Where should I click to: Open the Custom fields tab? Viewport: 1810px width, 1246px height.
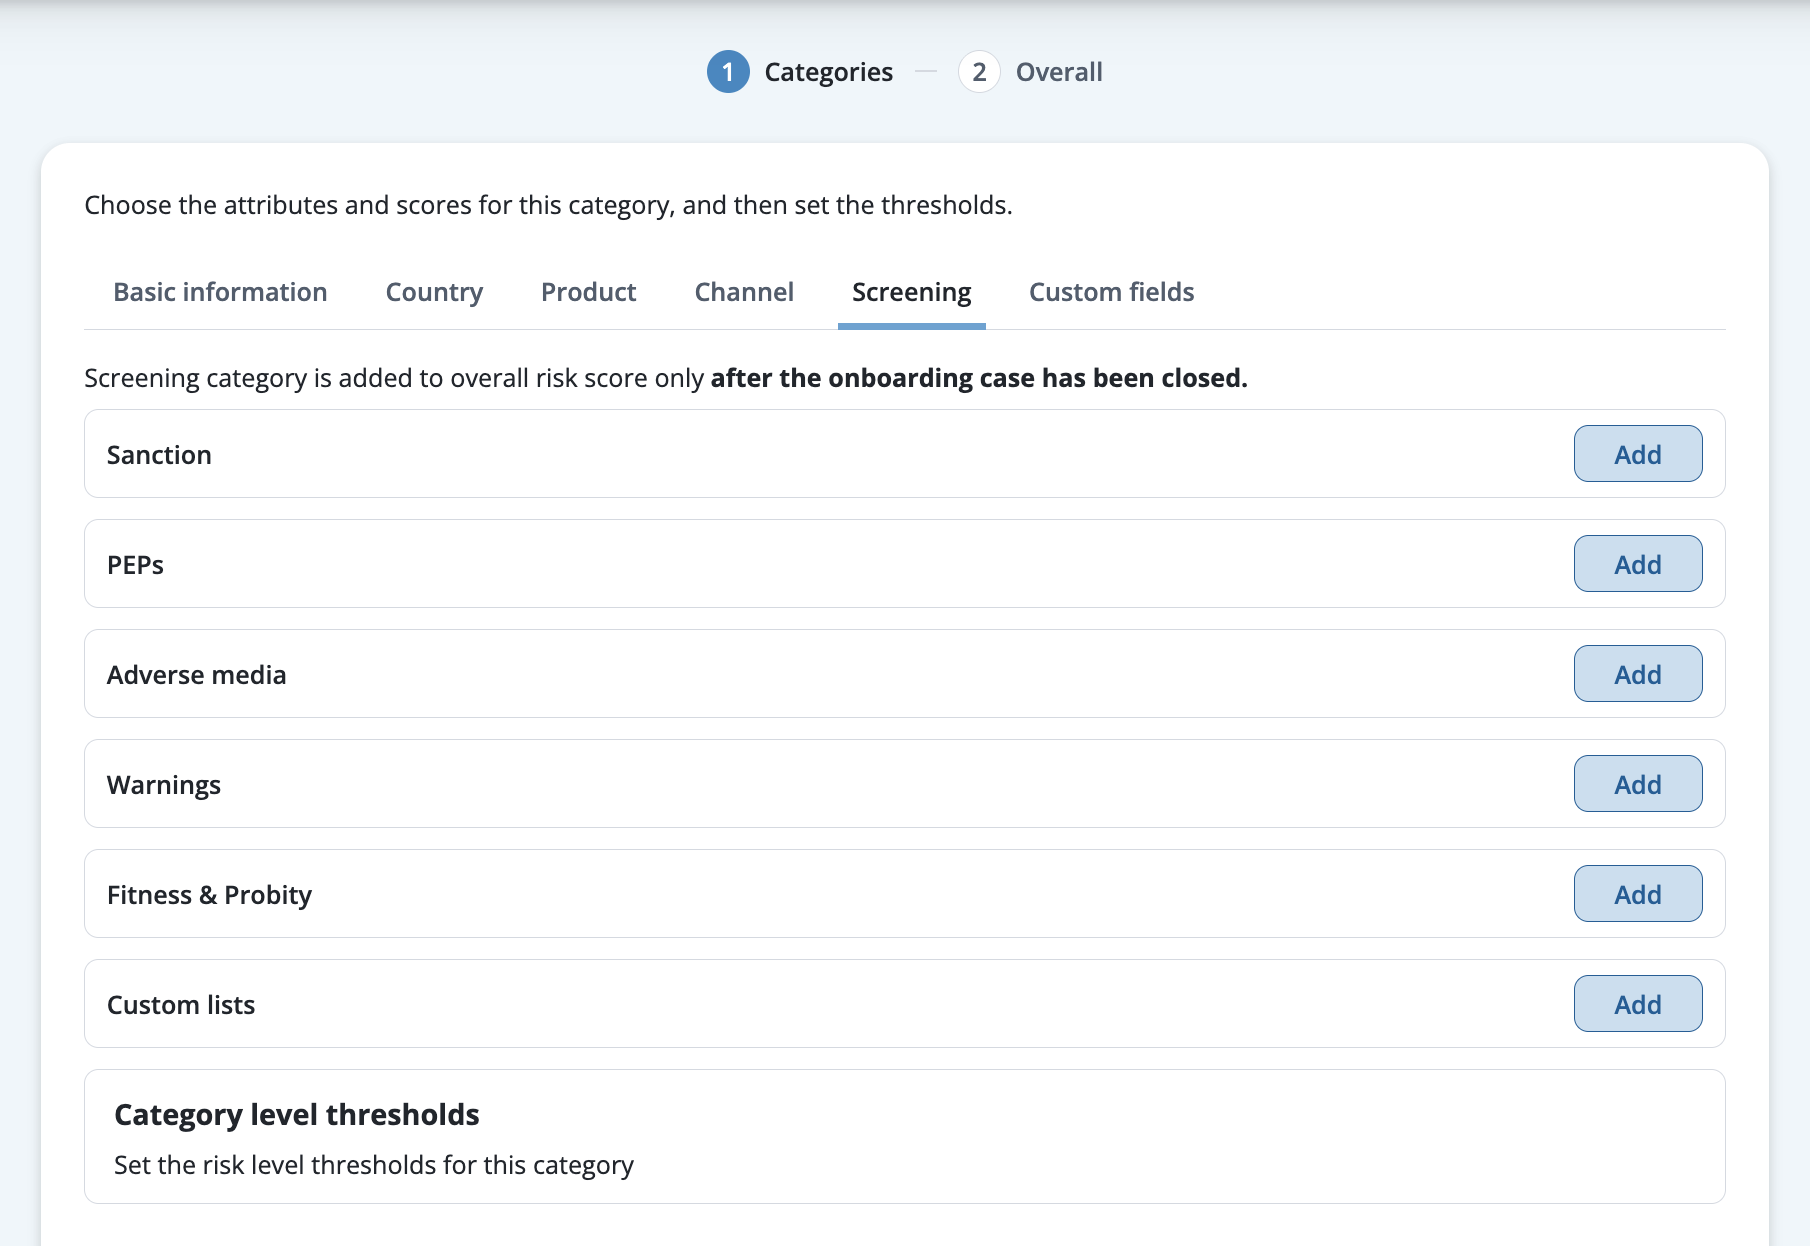click(1112, 292)
